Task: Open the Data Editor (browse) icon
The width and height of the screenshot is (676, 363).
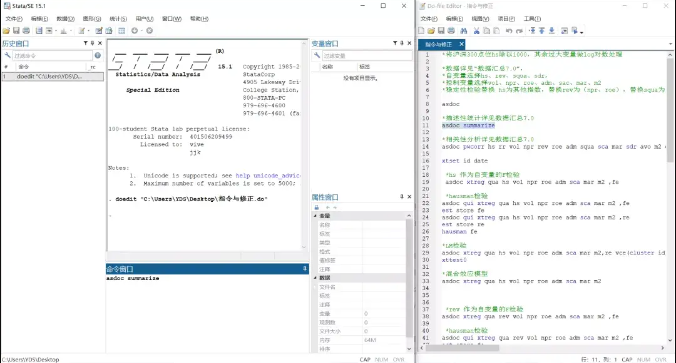Action: tap(109, 31)
